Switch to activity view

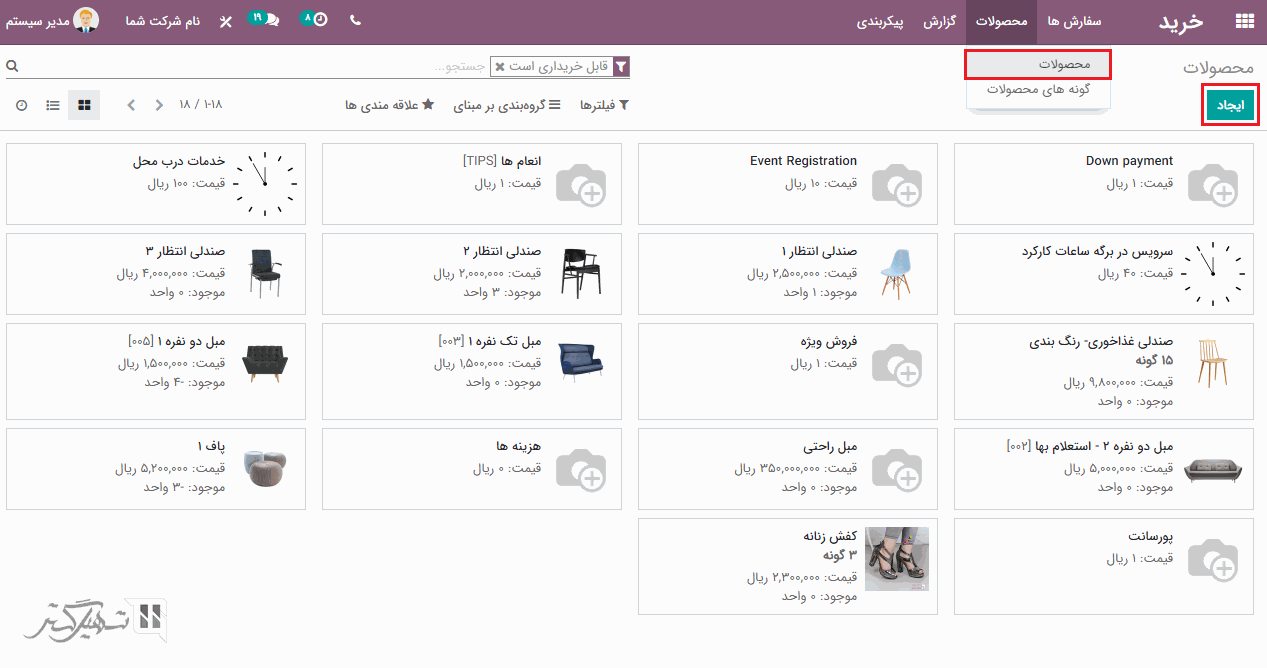point(22,105)
